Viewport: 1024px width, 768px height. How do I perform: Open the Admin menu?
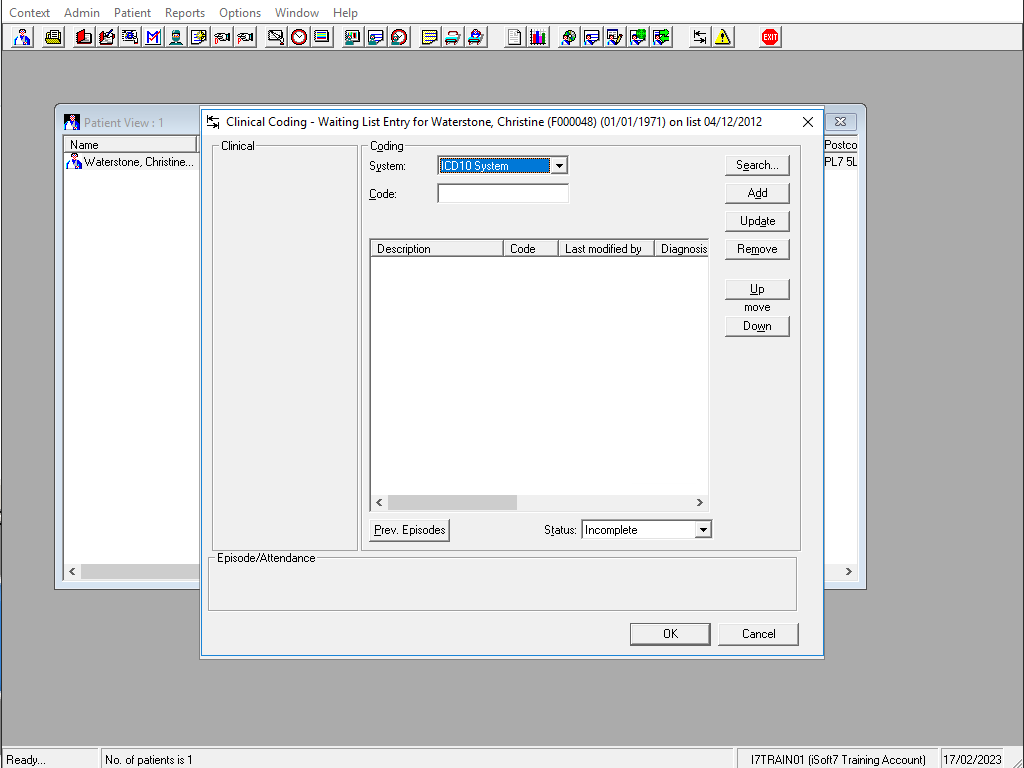pos(82,12)
